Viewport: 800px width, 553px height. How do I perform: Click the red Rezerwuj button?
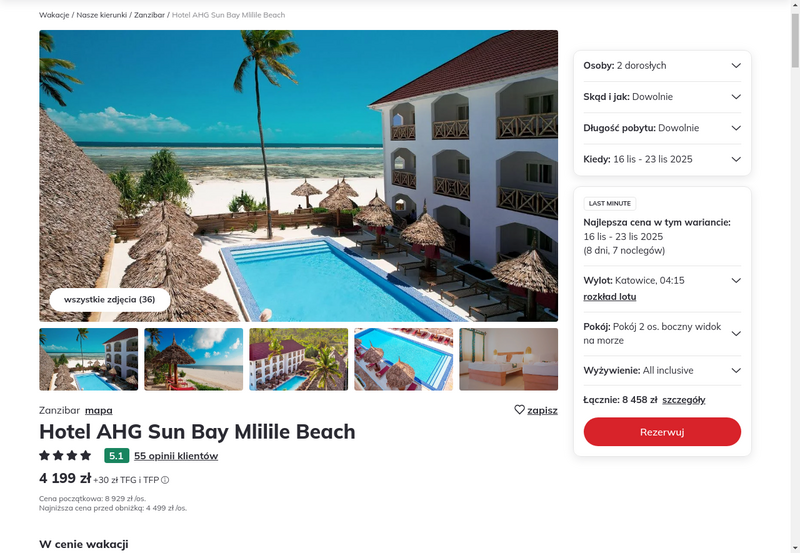point(662,432)
